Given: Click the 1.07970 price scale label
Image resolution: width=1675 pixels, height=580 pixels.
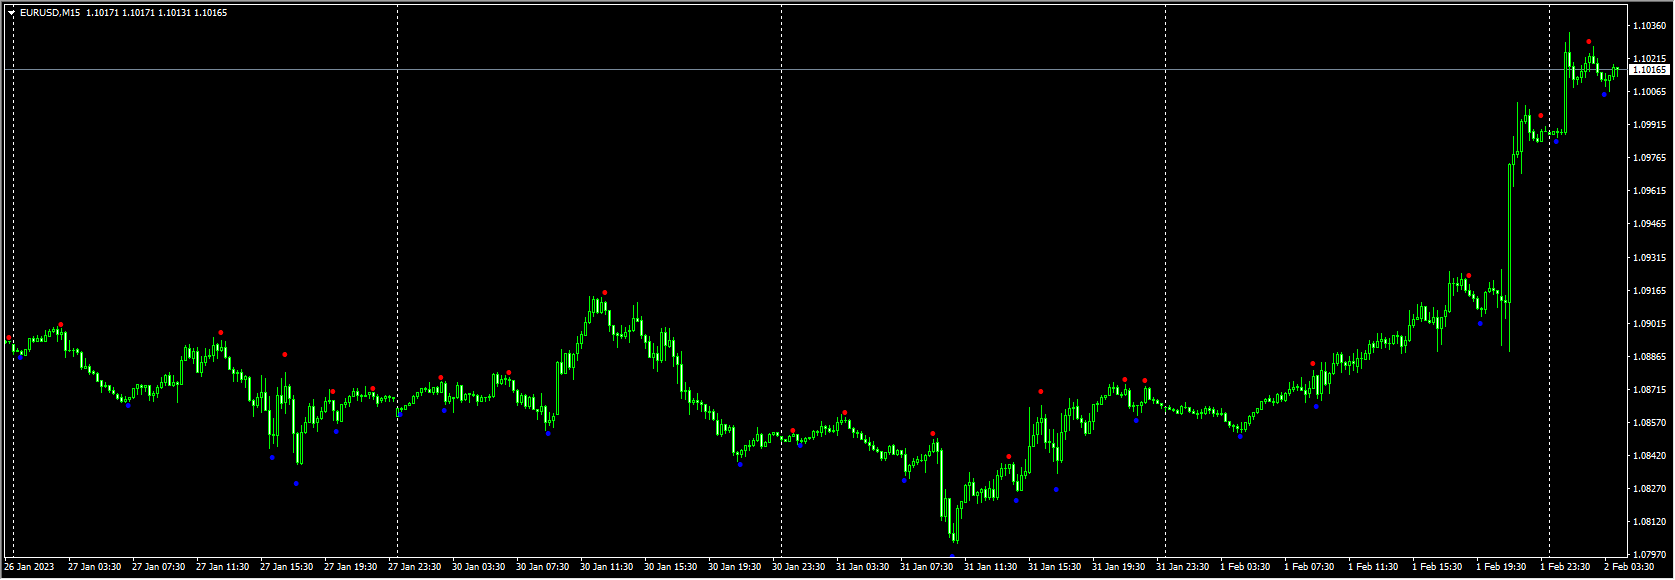Looking at the screenshot, I should (x=1649, y=555).
